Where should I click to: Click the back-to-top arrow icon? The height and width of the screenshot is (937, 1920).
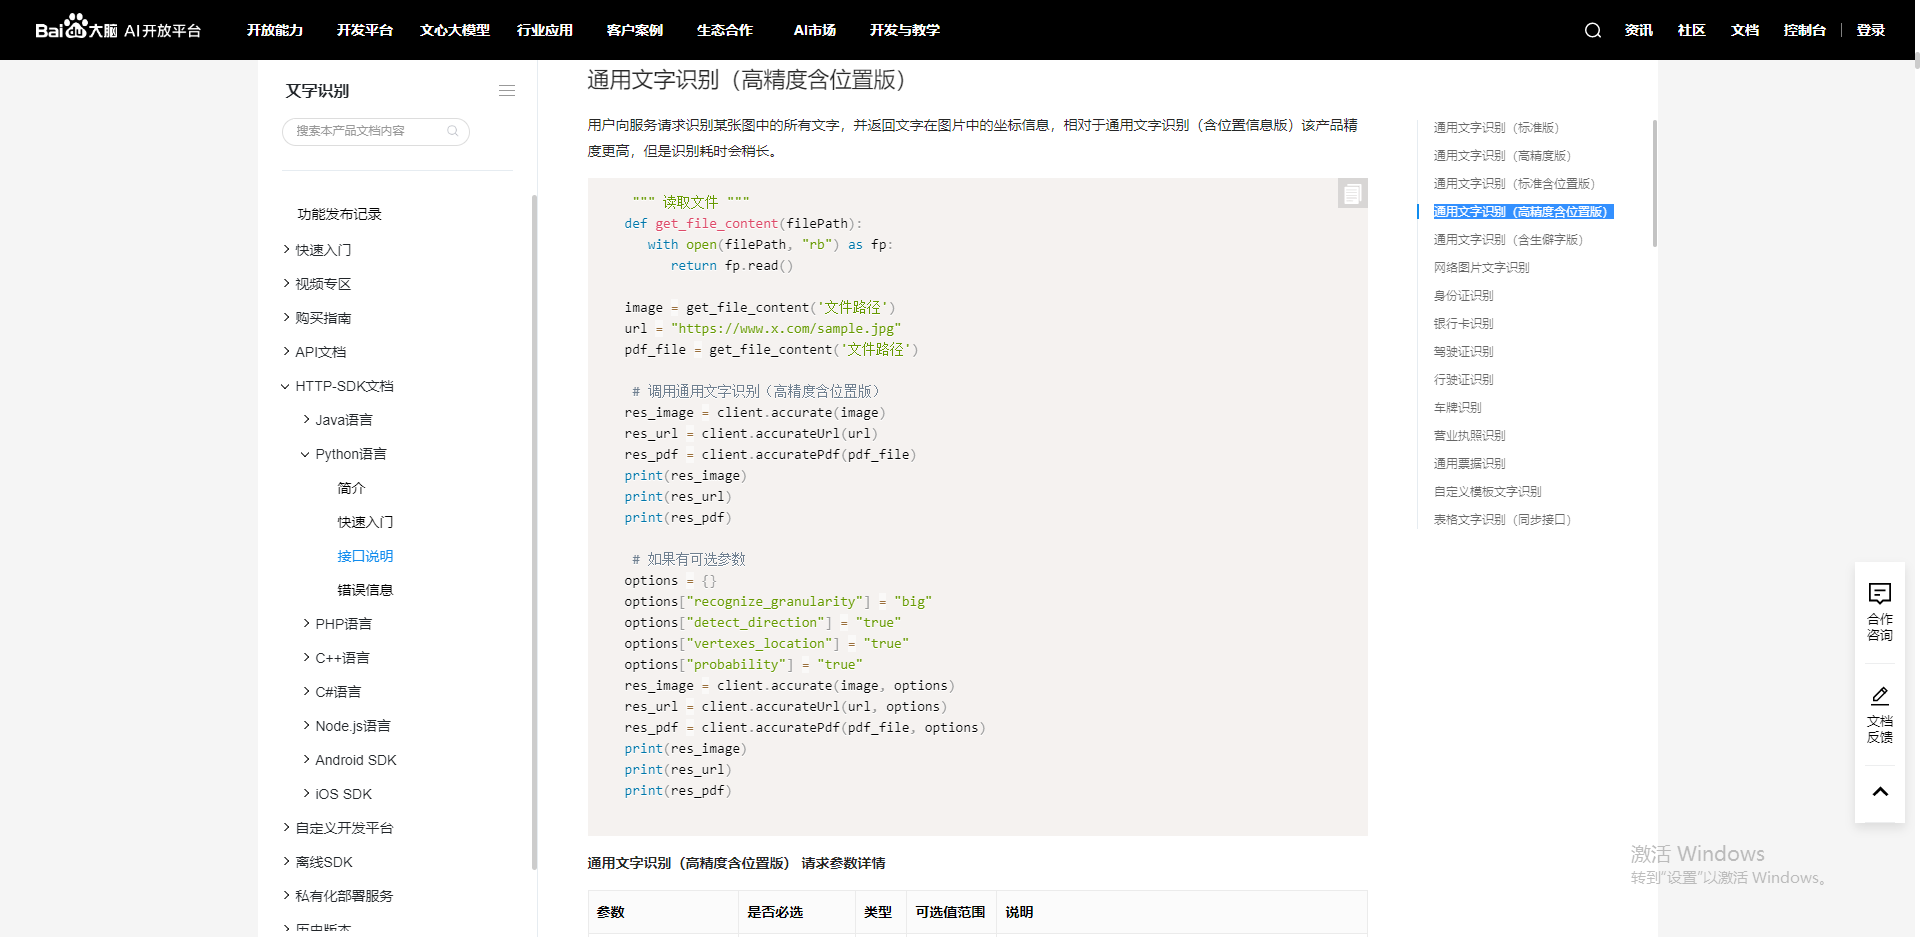click(x=1880, y=792)
